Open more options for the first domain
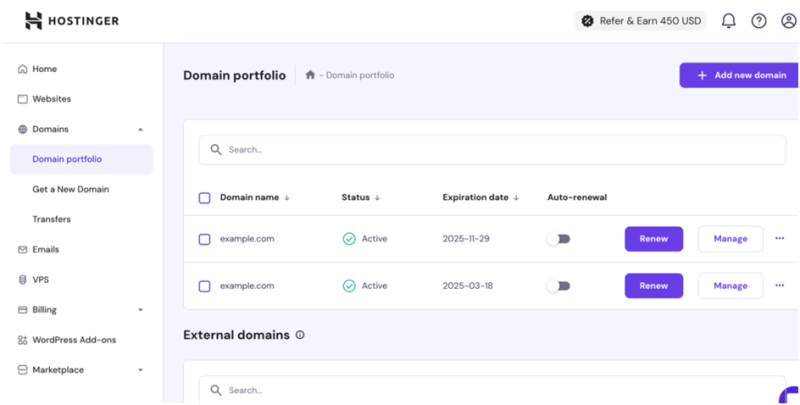The width and height of the screenshot is (800, 405). click(x=780, y=238)
